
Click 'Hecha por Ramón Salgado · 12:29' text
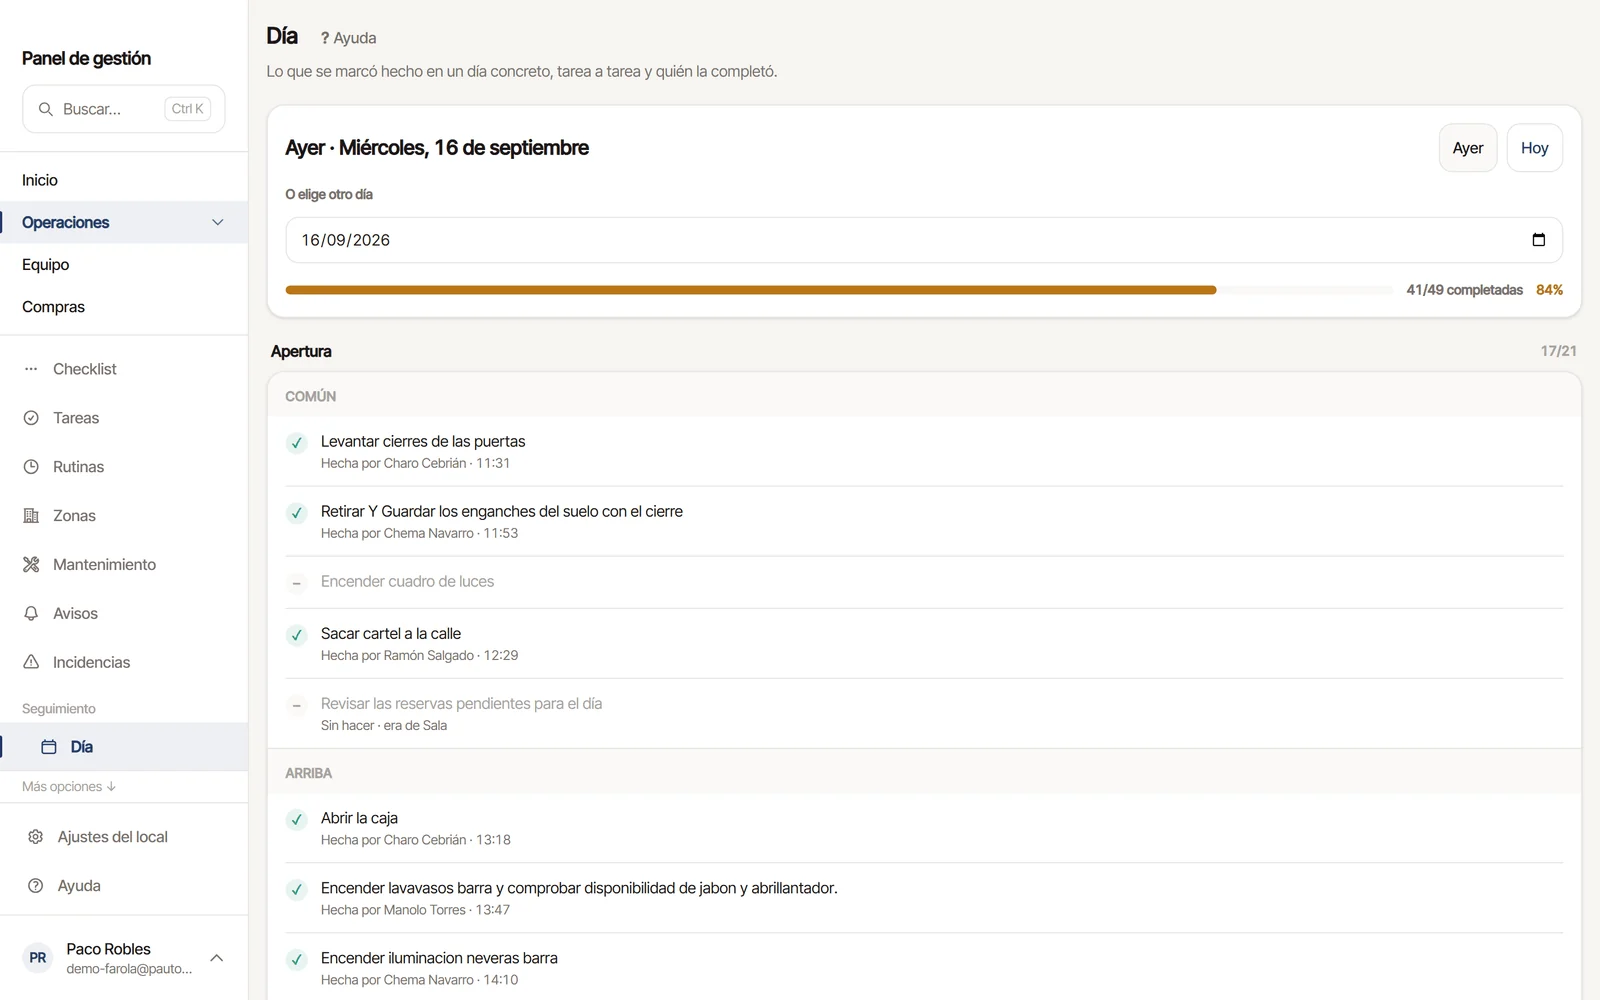coord(420,656)
